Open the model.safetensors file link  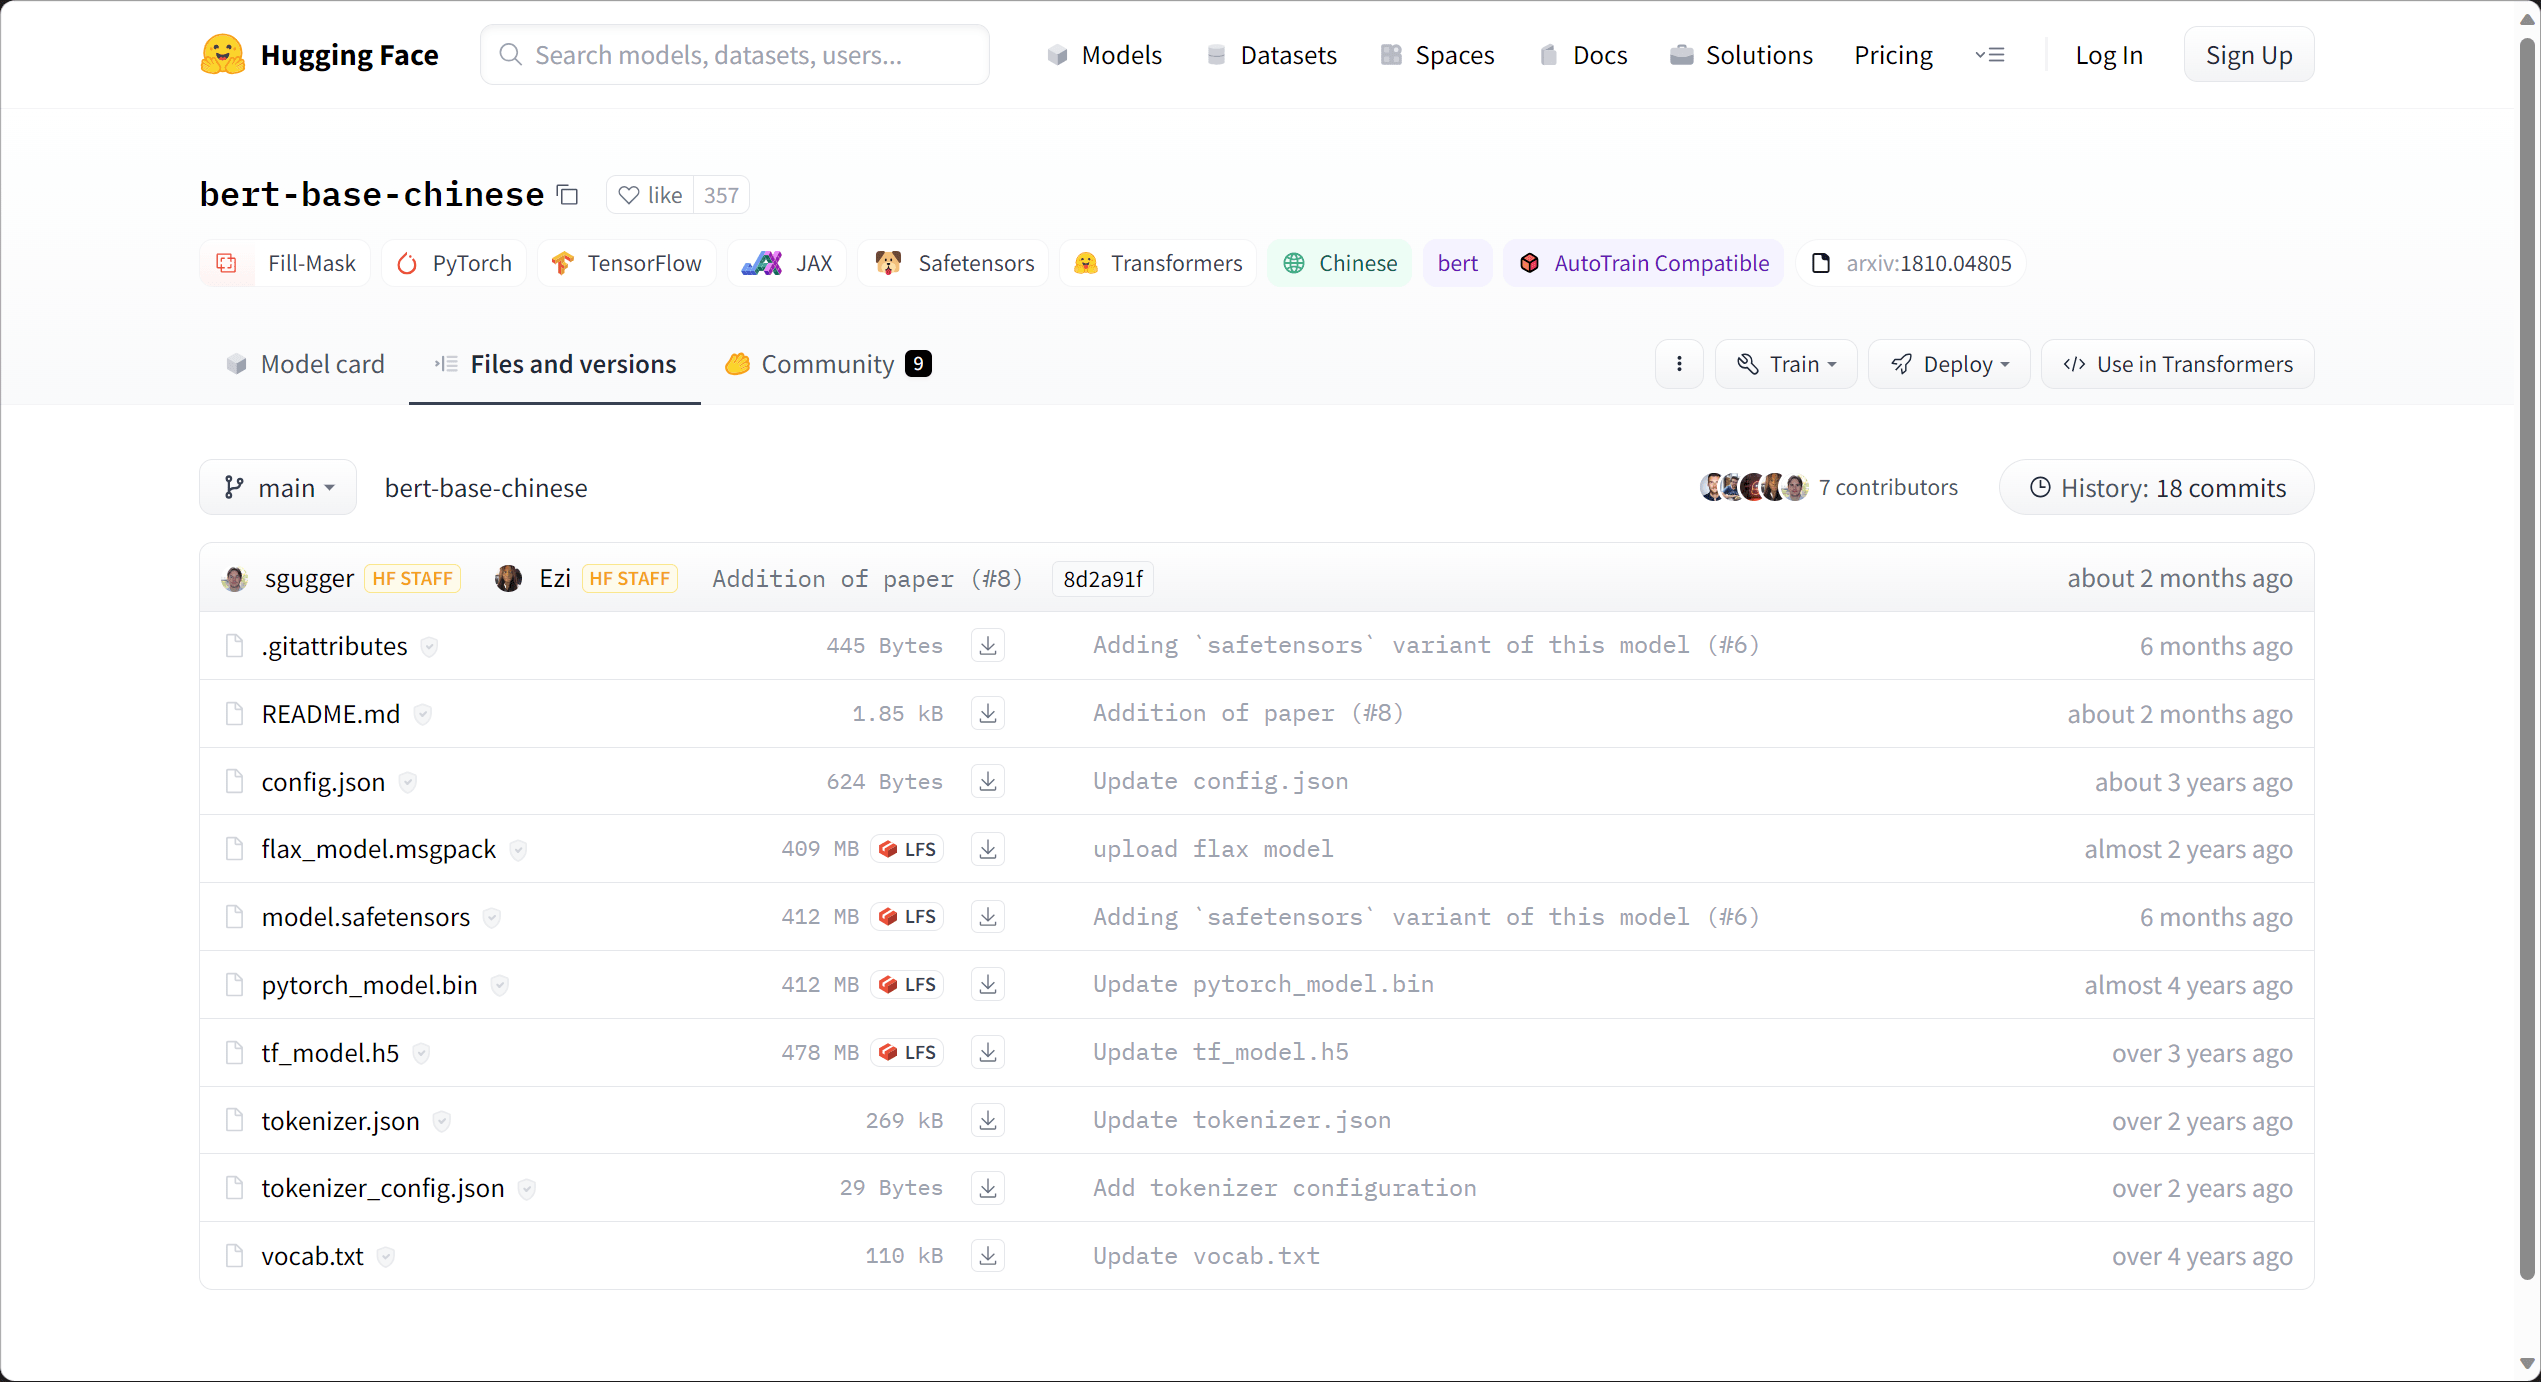(366, 917)
